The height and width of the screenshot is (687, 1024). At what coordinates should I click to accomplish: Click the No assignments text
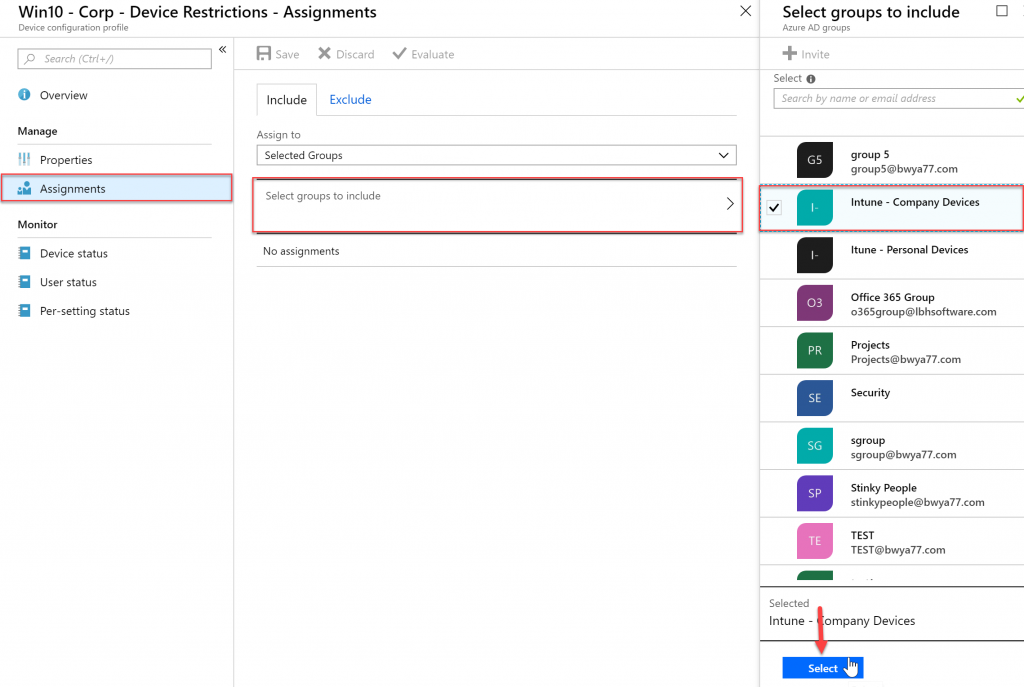[x=301, y=251]
